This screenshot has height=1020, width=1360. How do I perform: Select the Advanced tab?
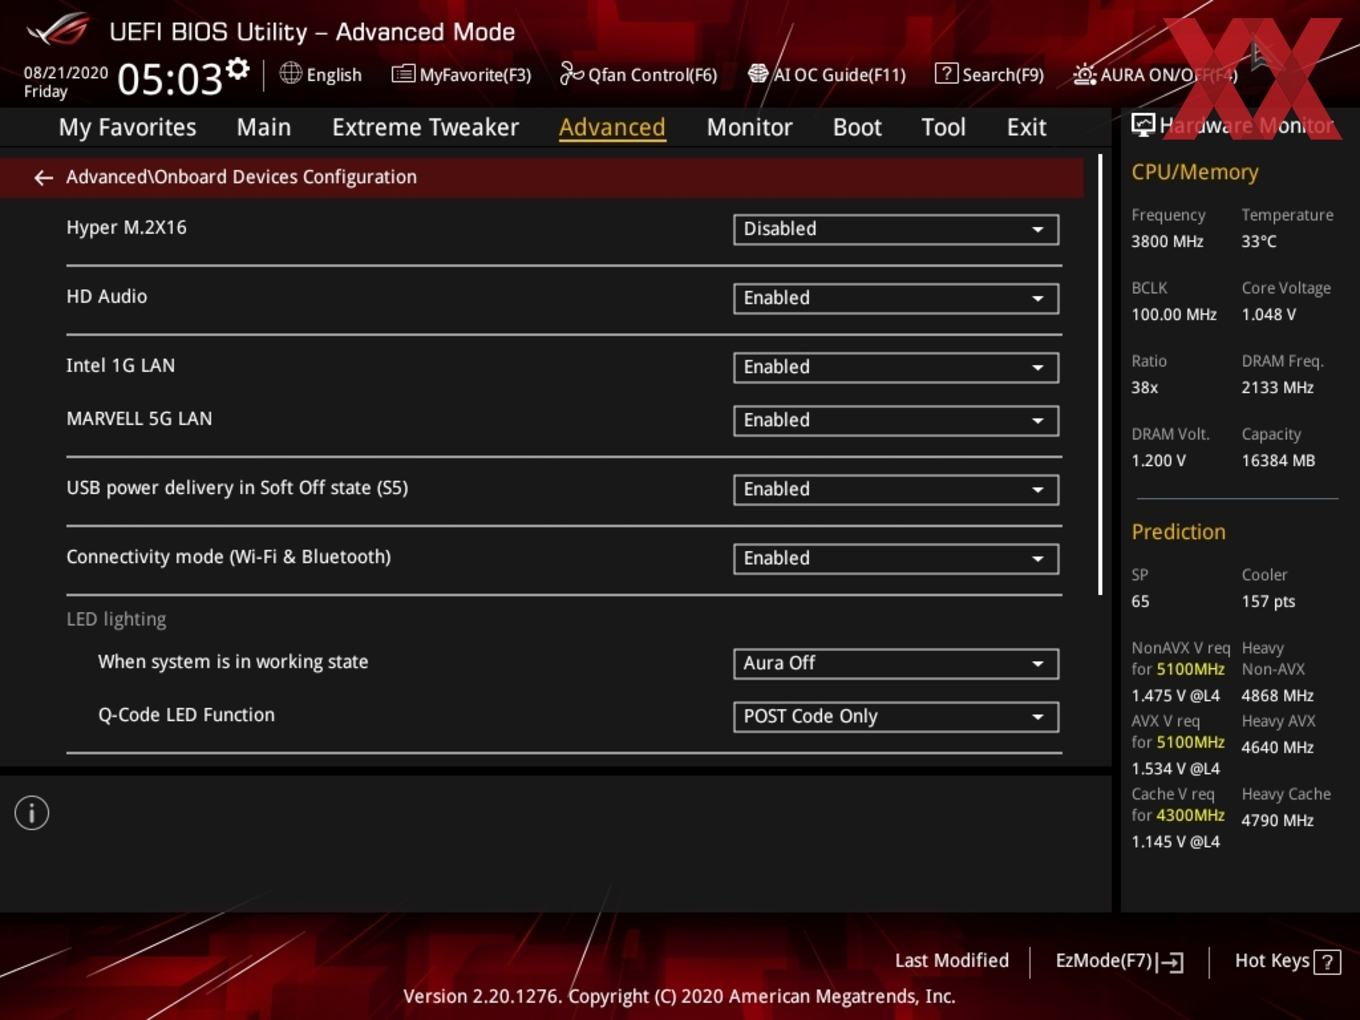(612, 127)
